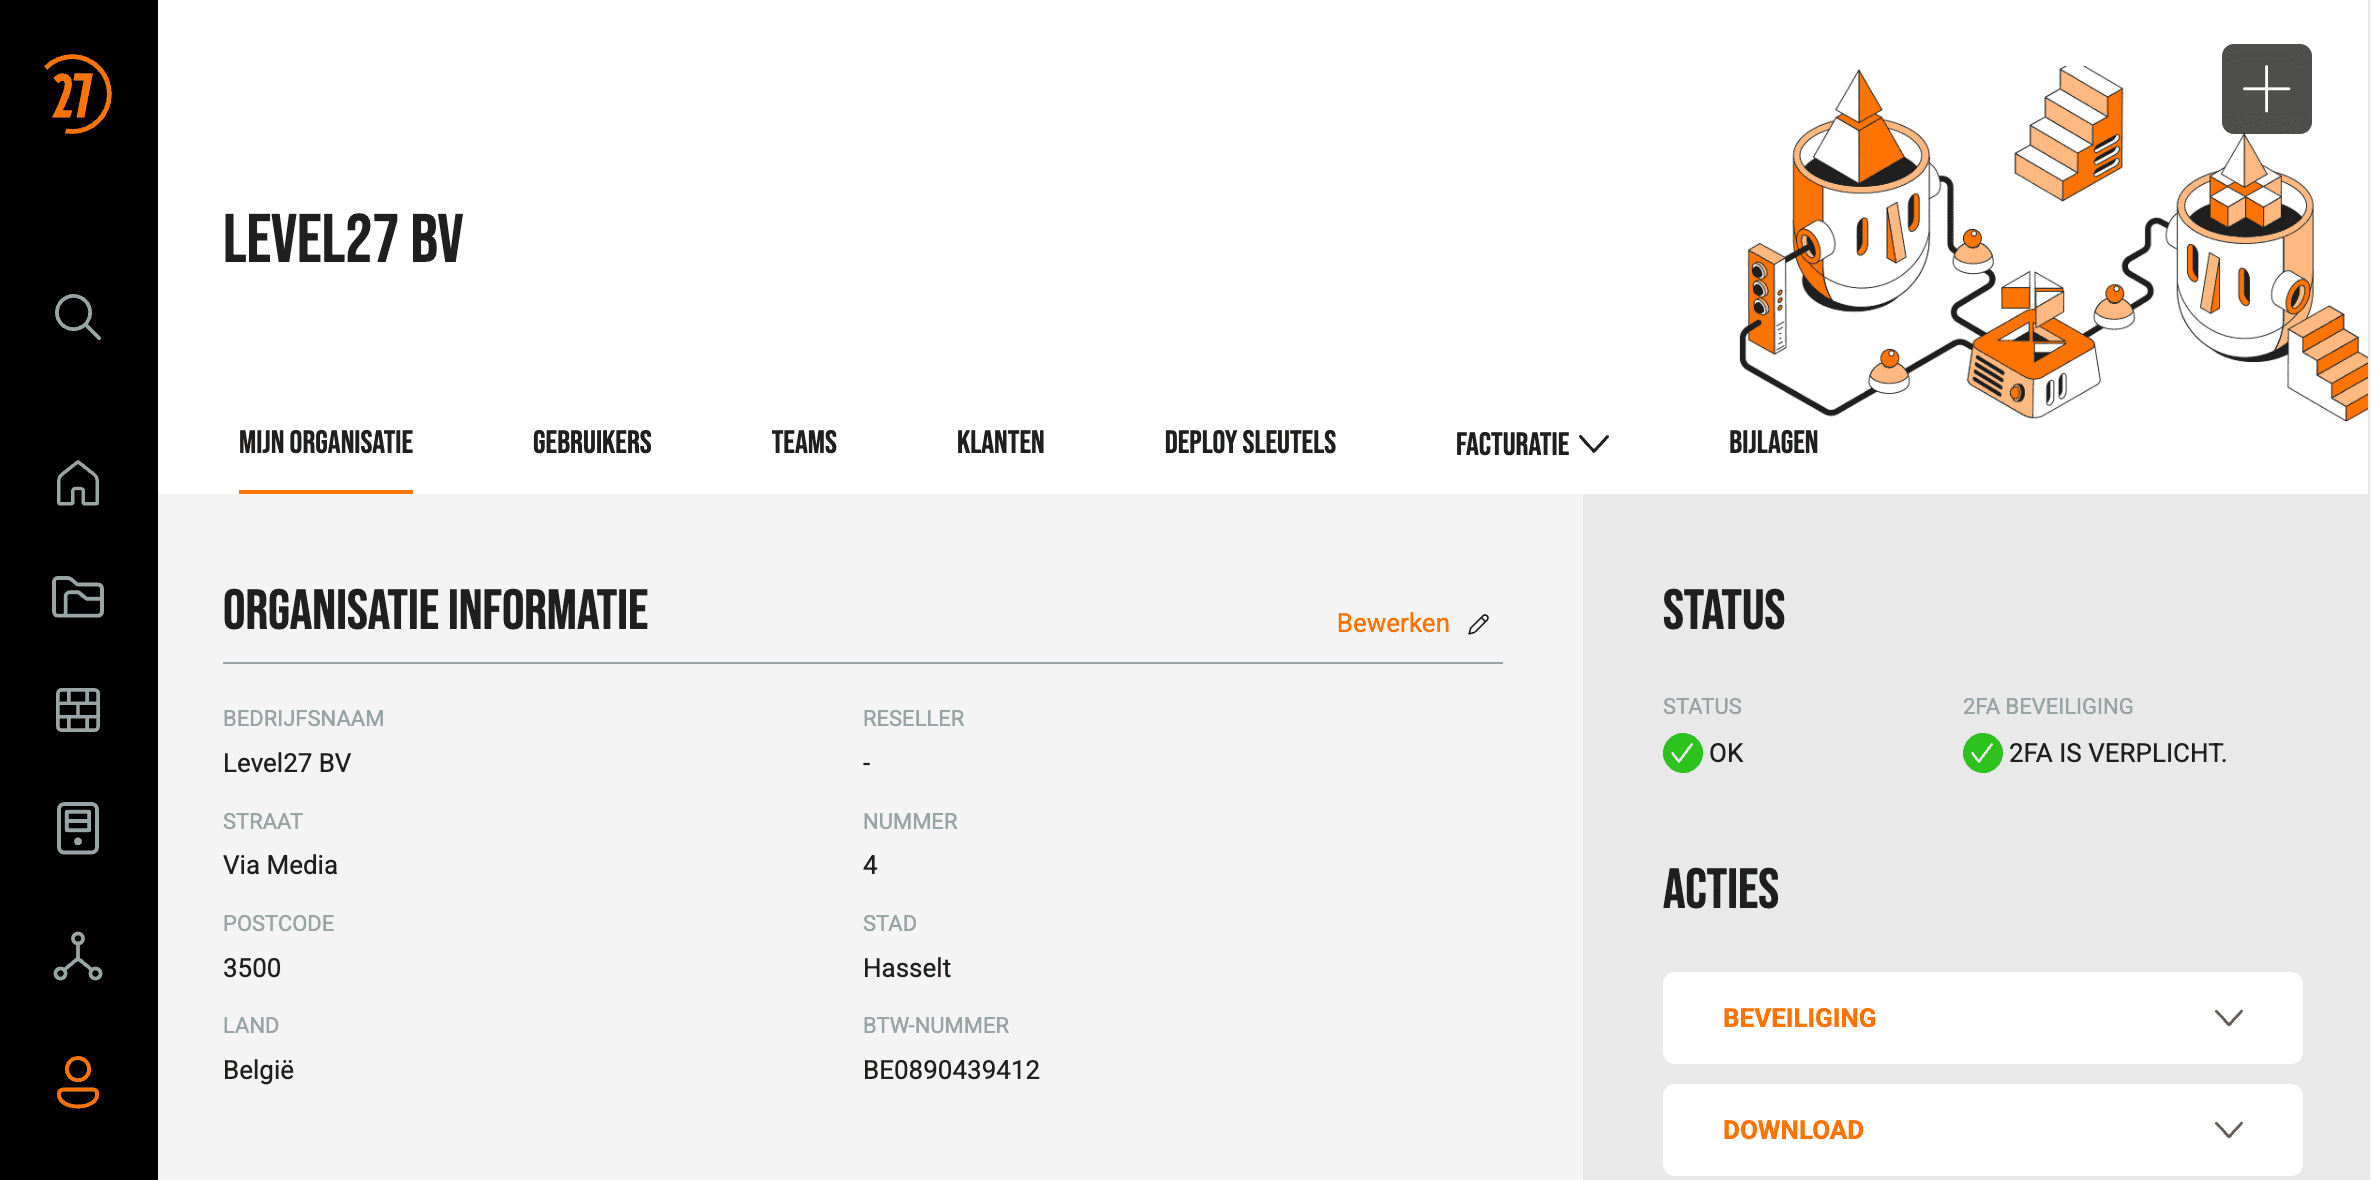2372x1180 pixels.
Task: Click the network nodes sidebar icon
Action: click(x=78, y=956)
